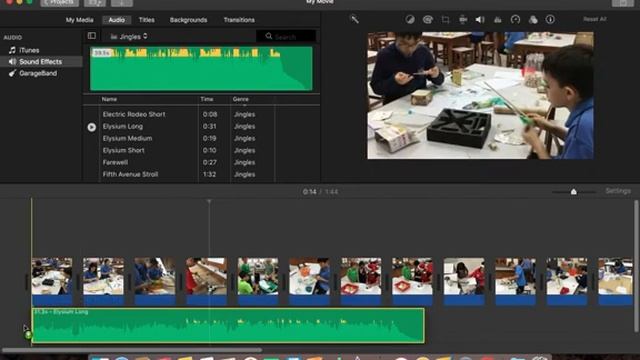Play the Elysium Long preview
This screenshot has height=360, width=640.
91,127
